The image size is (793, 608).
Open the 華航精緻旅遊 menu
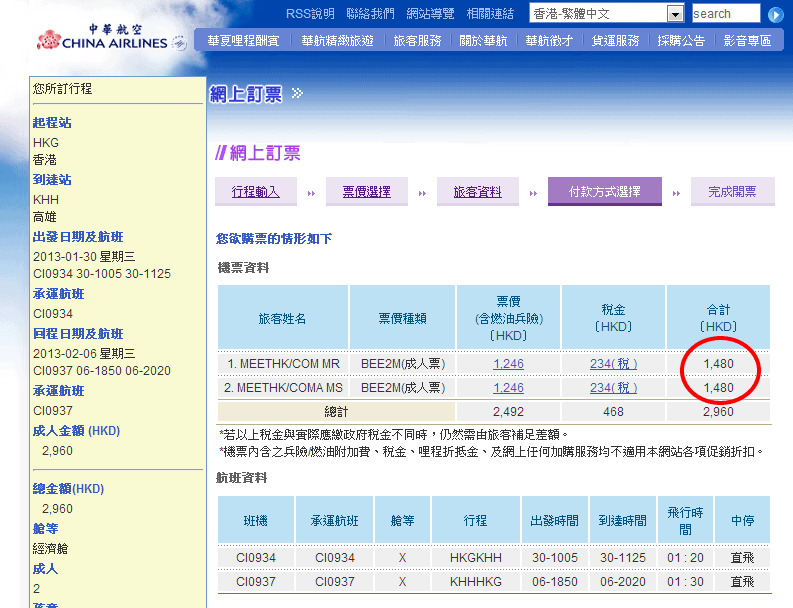337,41
